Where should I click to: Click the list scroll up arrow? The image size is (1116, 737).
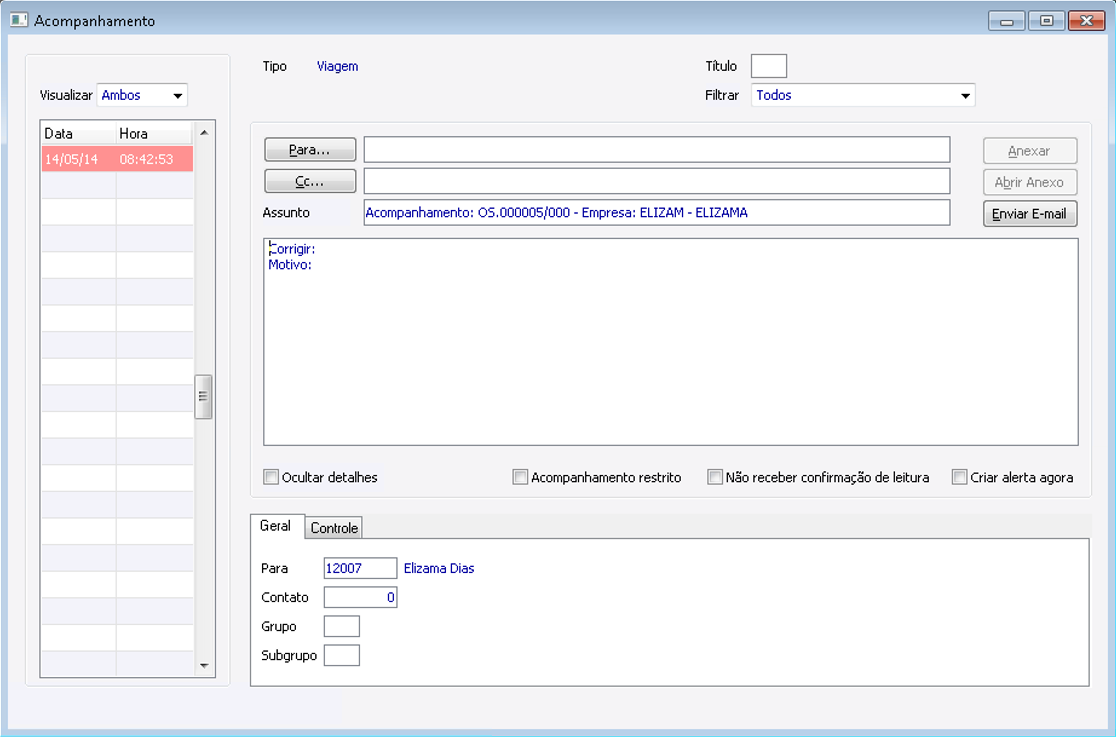pyautogui.click(x=204, y=133)
